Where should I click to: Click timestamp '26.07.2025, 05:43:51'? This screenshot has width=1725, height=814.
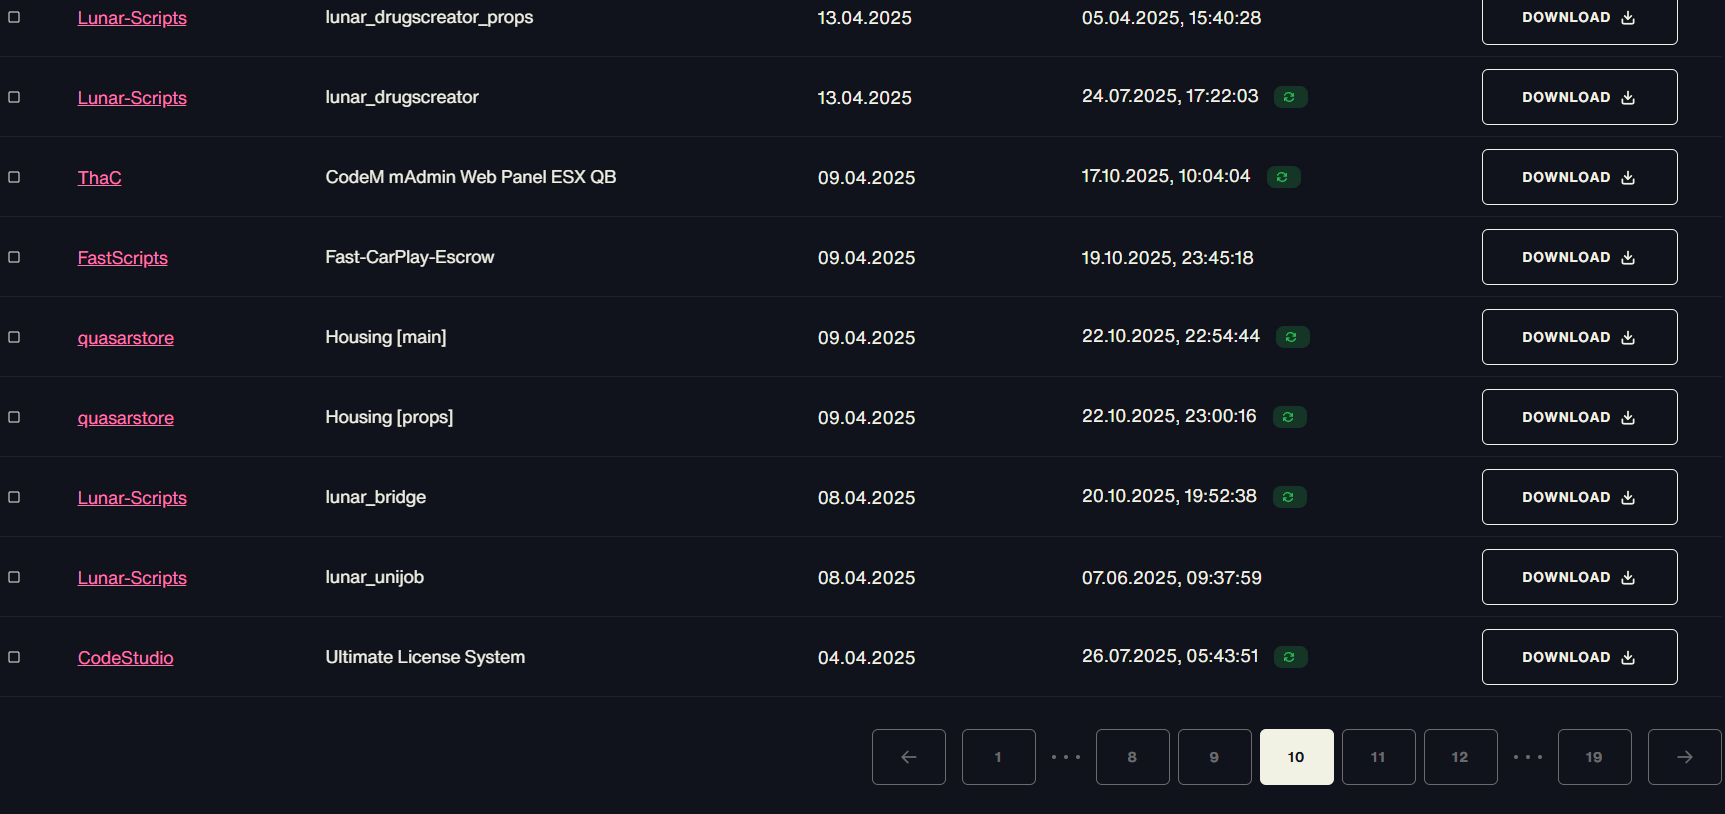click(1170, 656)
